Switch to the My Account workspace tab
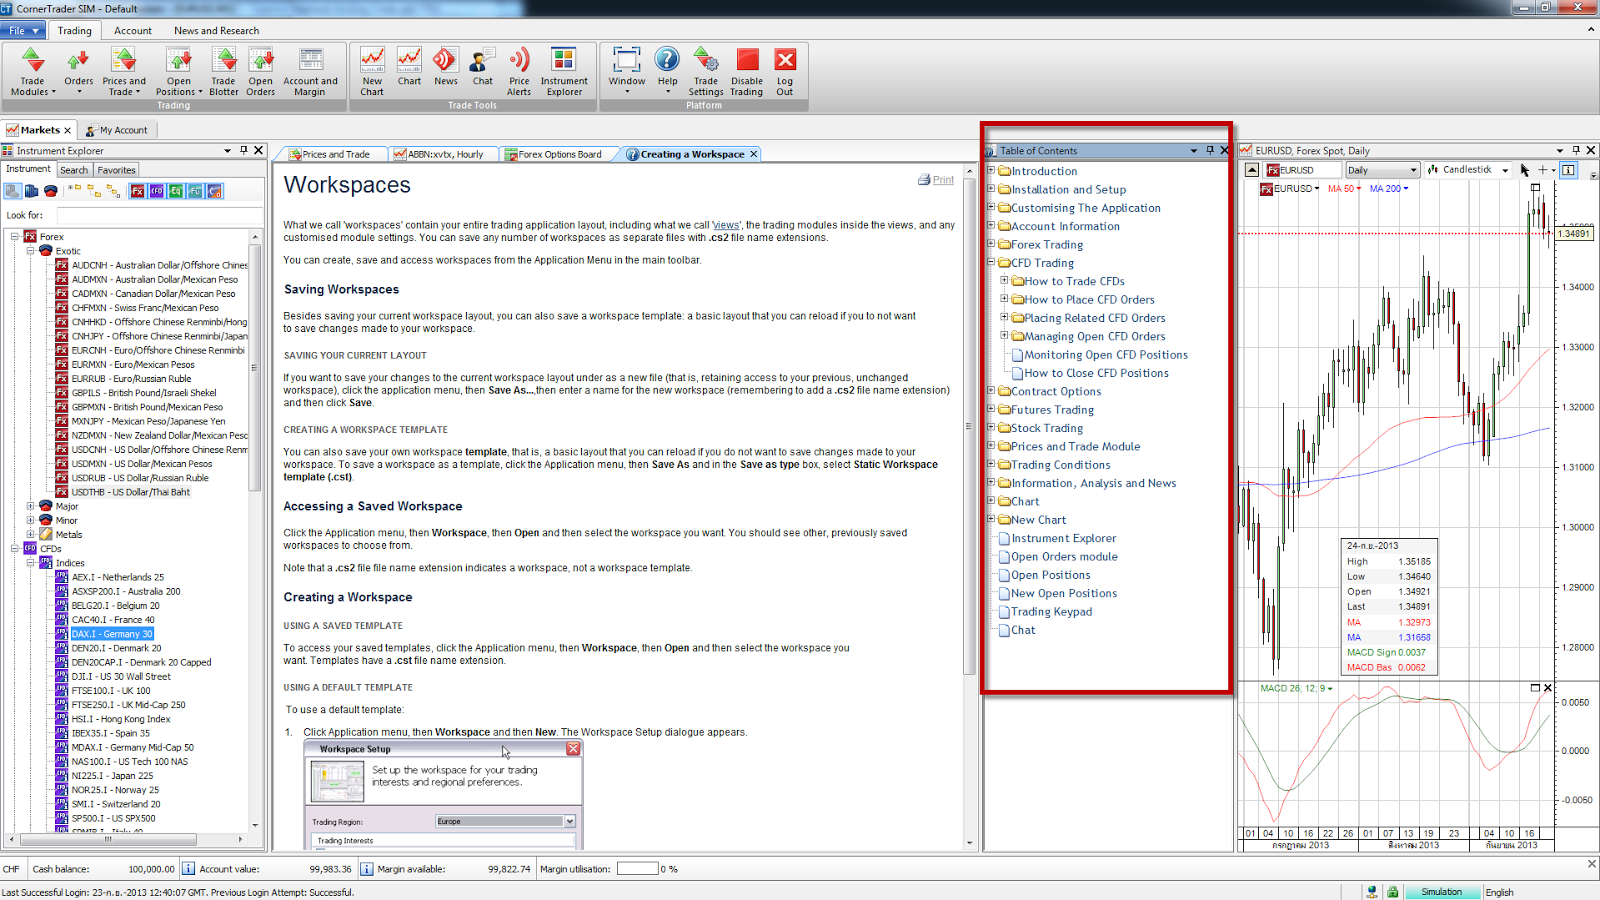 point(118,130)
